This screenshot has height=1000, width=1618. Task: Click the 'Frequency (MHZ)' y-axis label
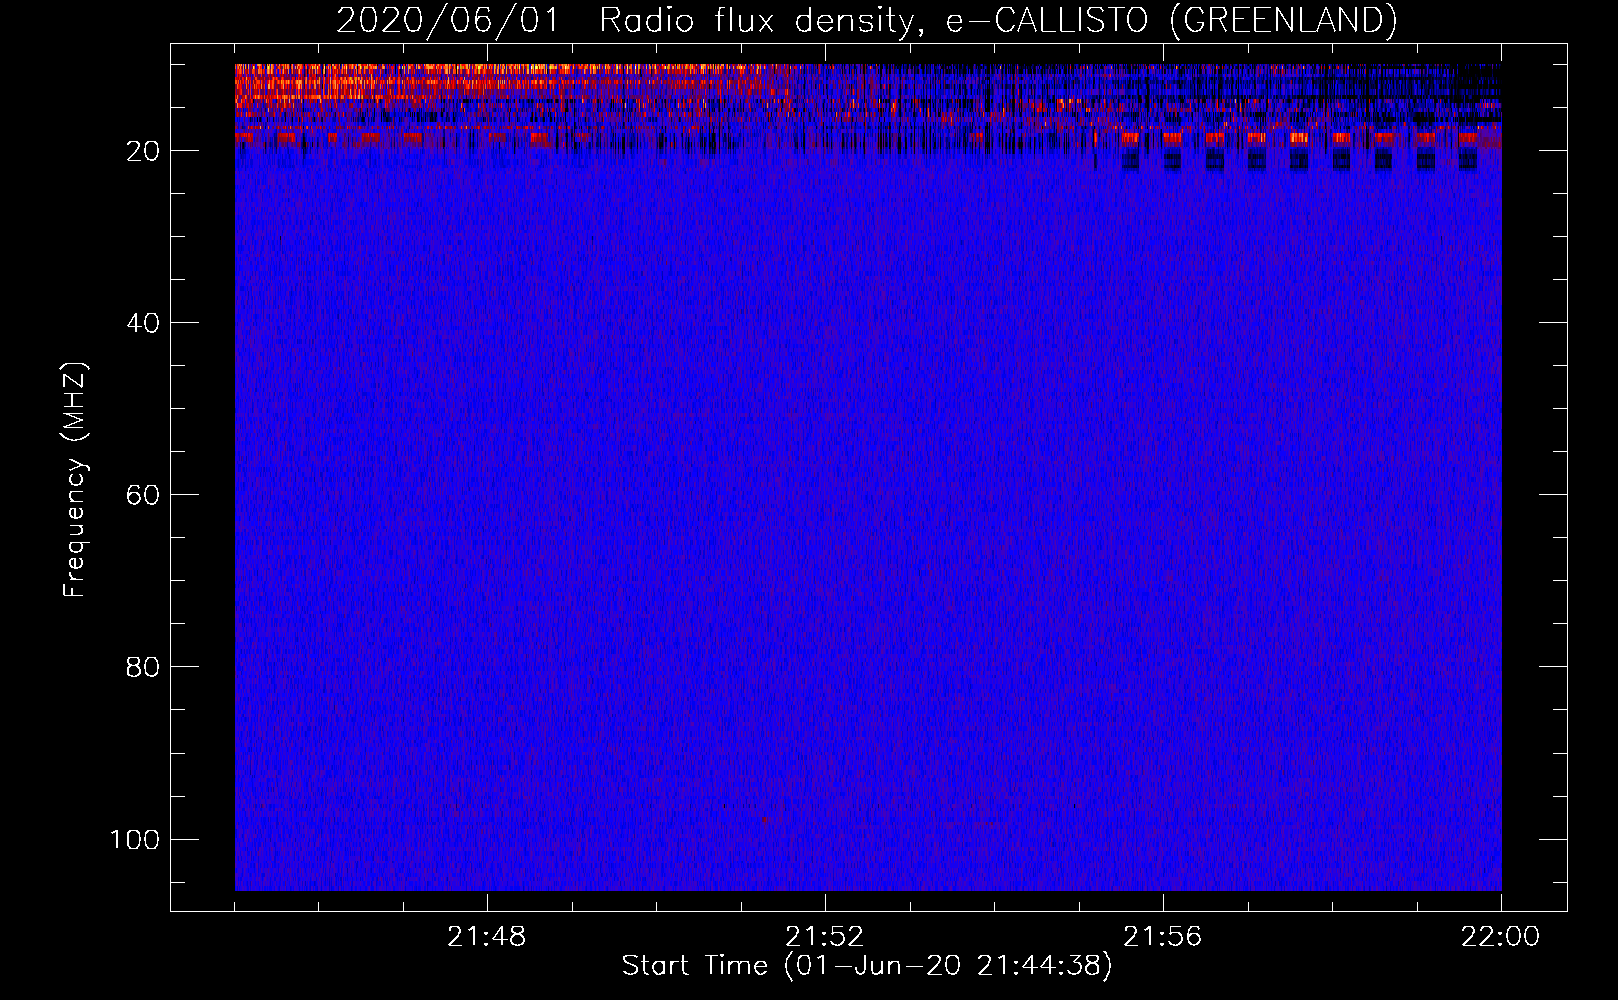tap(75, 480)
